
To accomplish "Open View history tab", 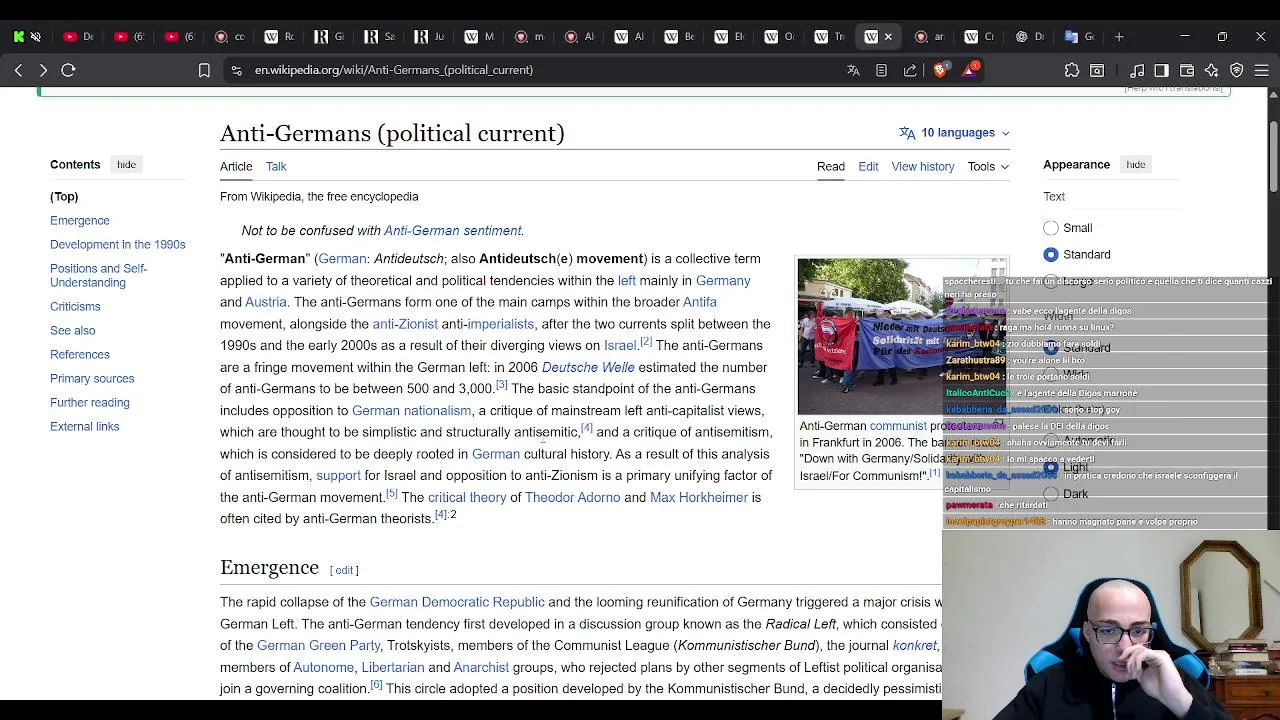I will point(923,167).
